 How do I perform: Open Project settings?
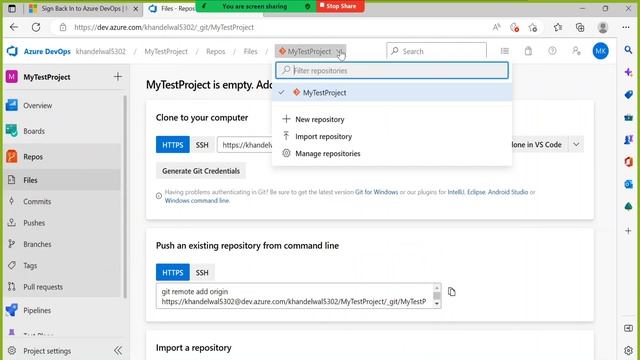coord(47,351)
